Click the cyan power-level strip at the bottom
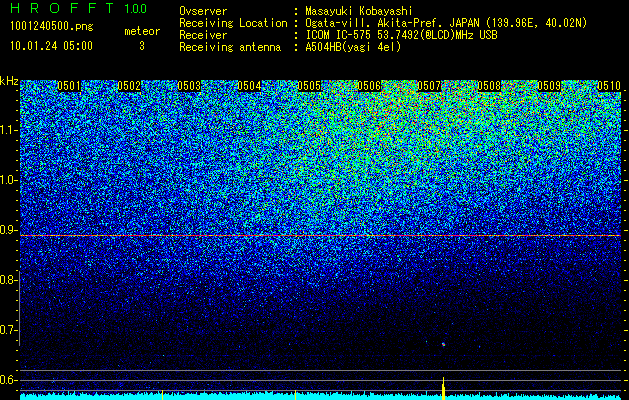 pyautogui.click(x=321, y=396)
